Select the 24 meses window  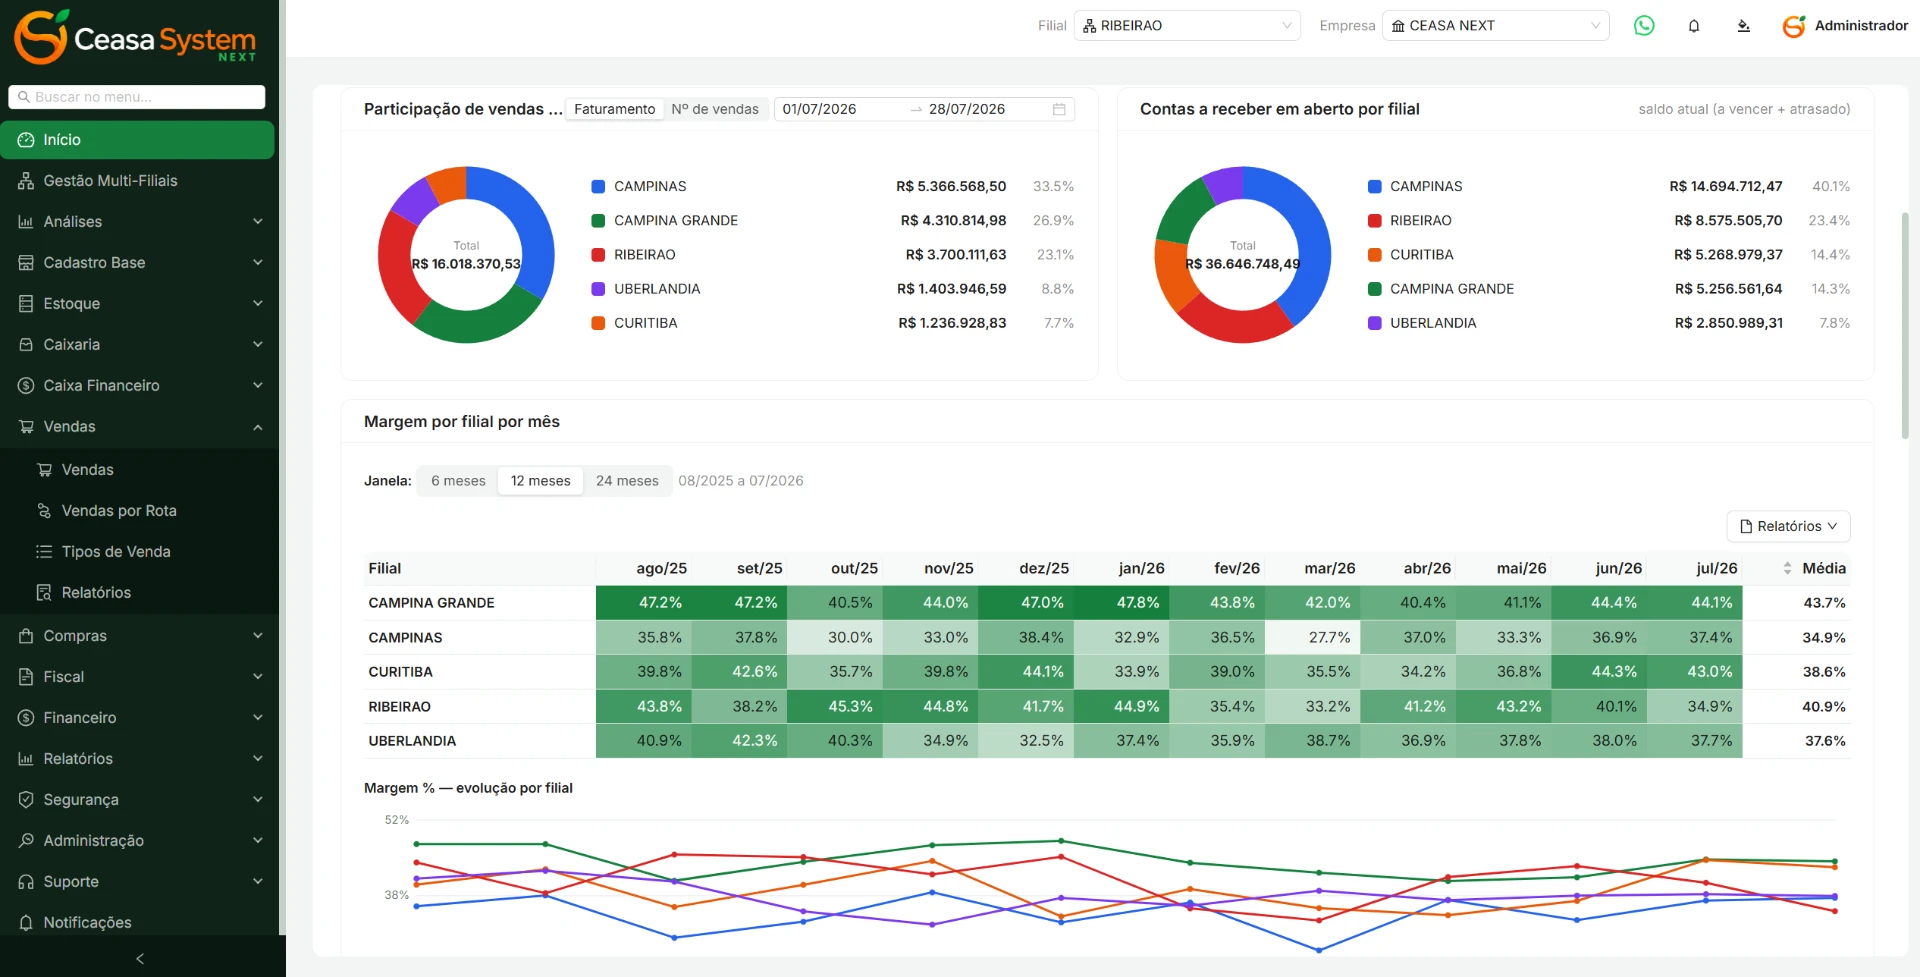tap(627, 481)
